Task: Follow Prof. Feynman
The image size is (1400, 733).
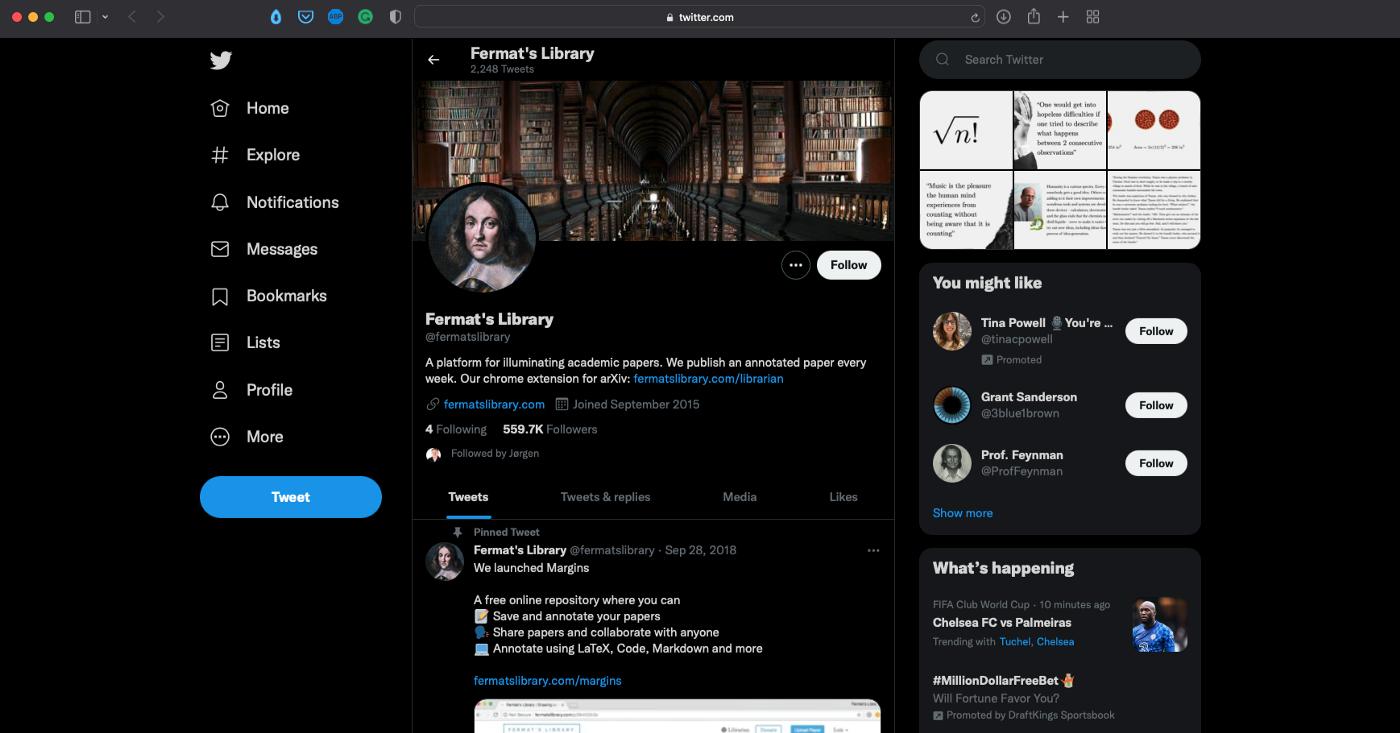Action: (x=1155, y=463)
